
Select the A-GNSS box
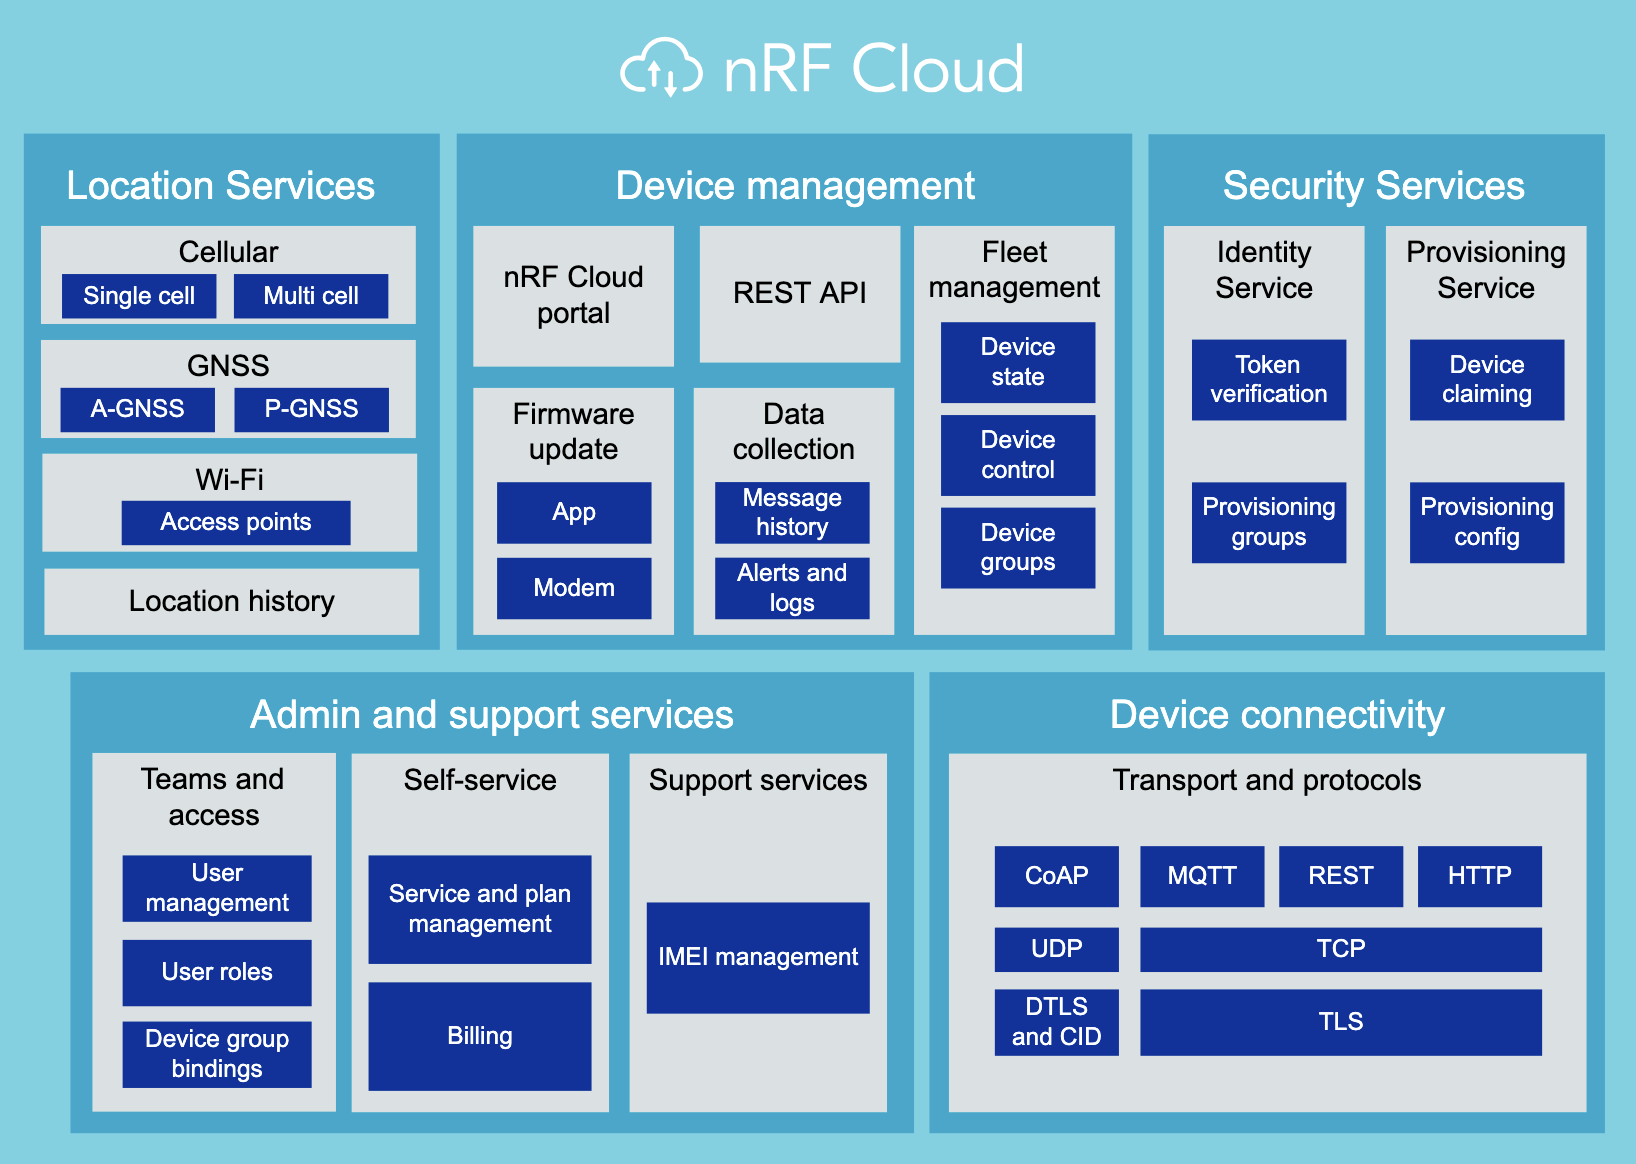137,409
